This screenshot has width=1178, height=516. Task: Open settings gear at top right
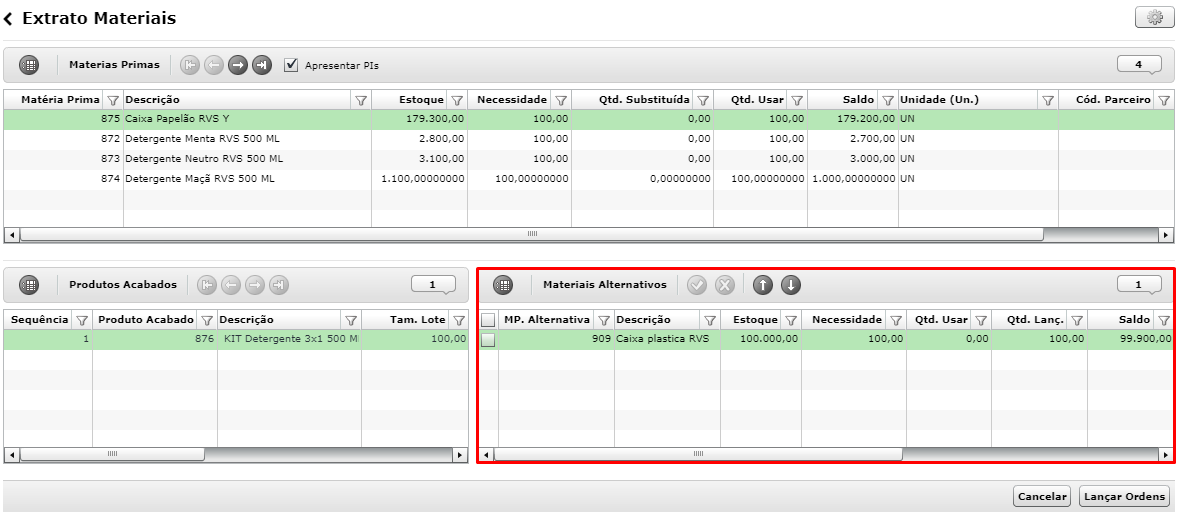coord(1154,18)
